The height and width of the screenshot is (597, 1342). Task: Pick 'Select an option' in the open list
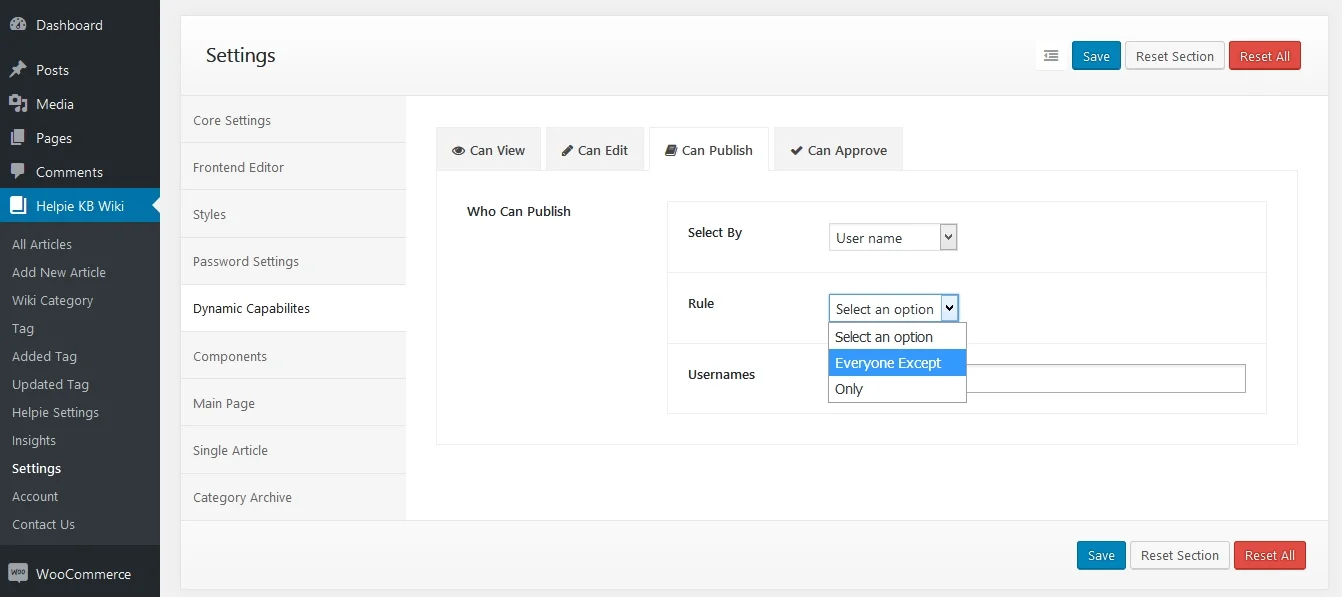coord(897,337)
